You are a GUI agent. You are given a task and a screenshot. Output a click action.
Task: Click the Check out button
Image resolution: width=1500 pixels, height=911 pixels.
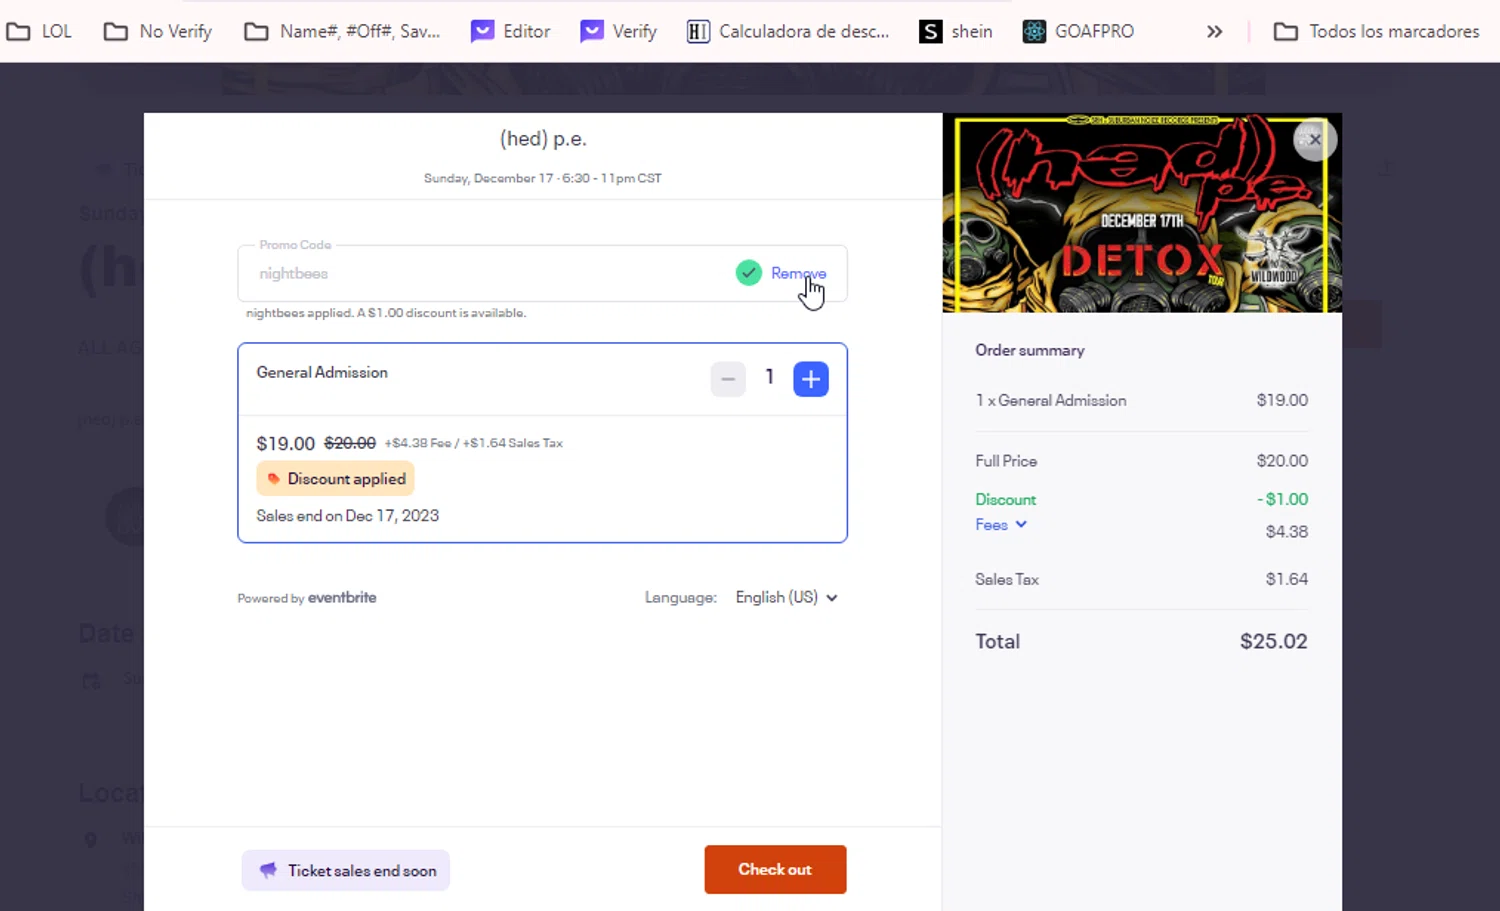pyautogui.click(x=775, y=869)
